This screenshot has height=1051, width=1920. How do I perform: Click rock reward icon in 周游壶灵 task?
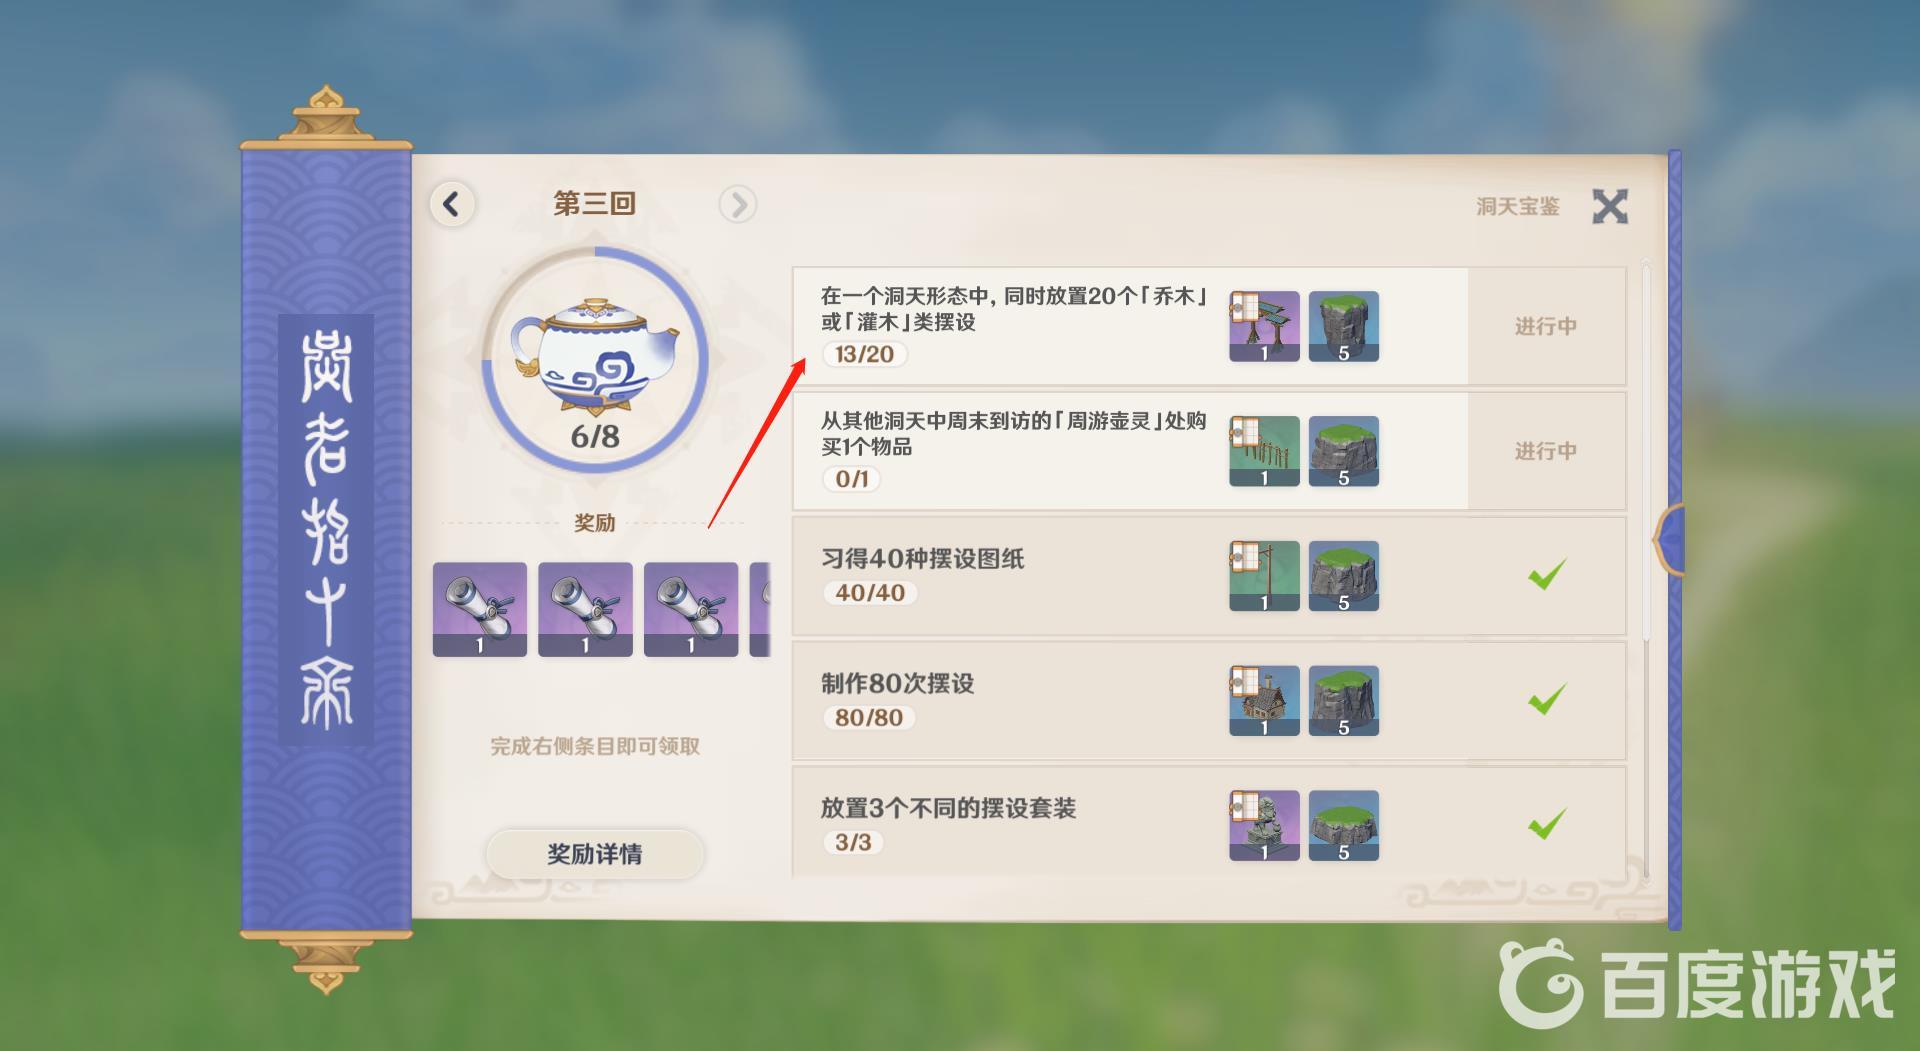click(1344, 451)
